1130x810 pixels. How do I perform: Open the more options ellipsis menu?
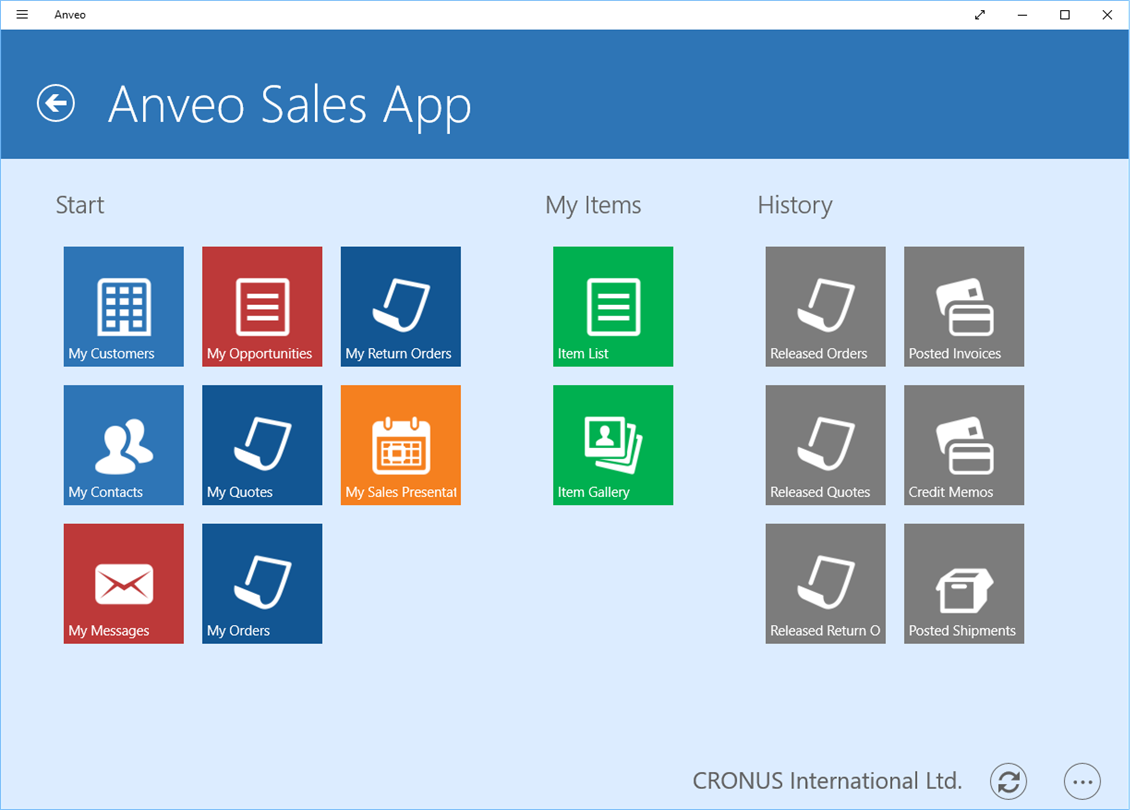(x=1082, y=781)
